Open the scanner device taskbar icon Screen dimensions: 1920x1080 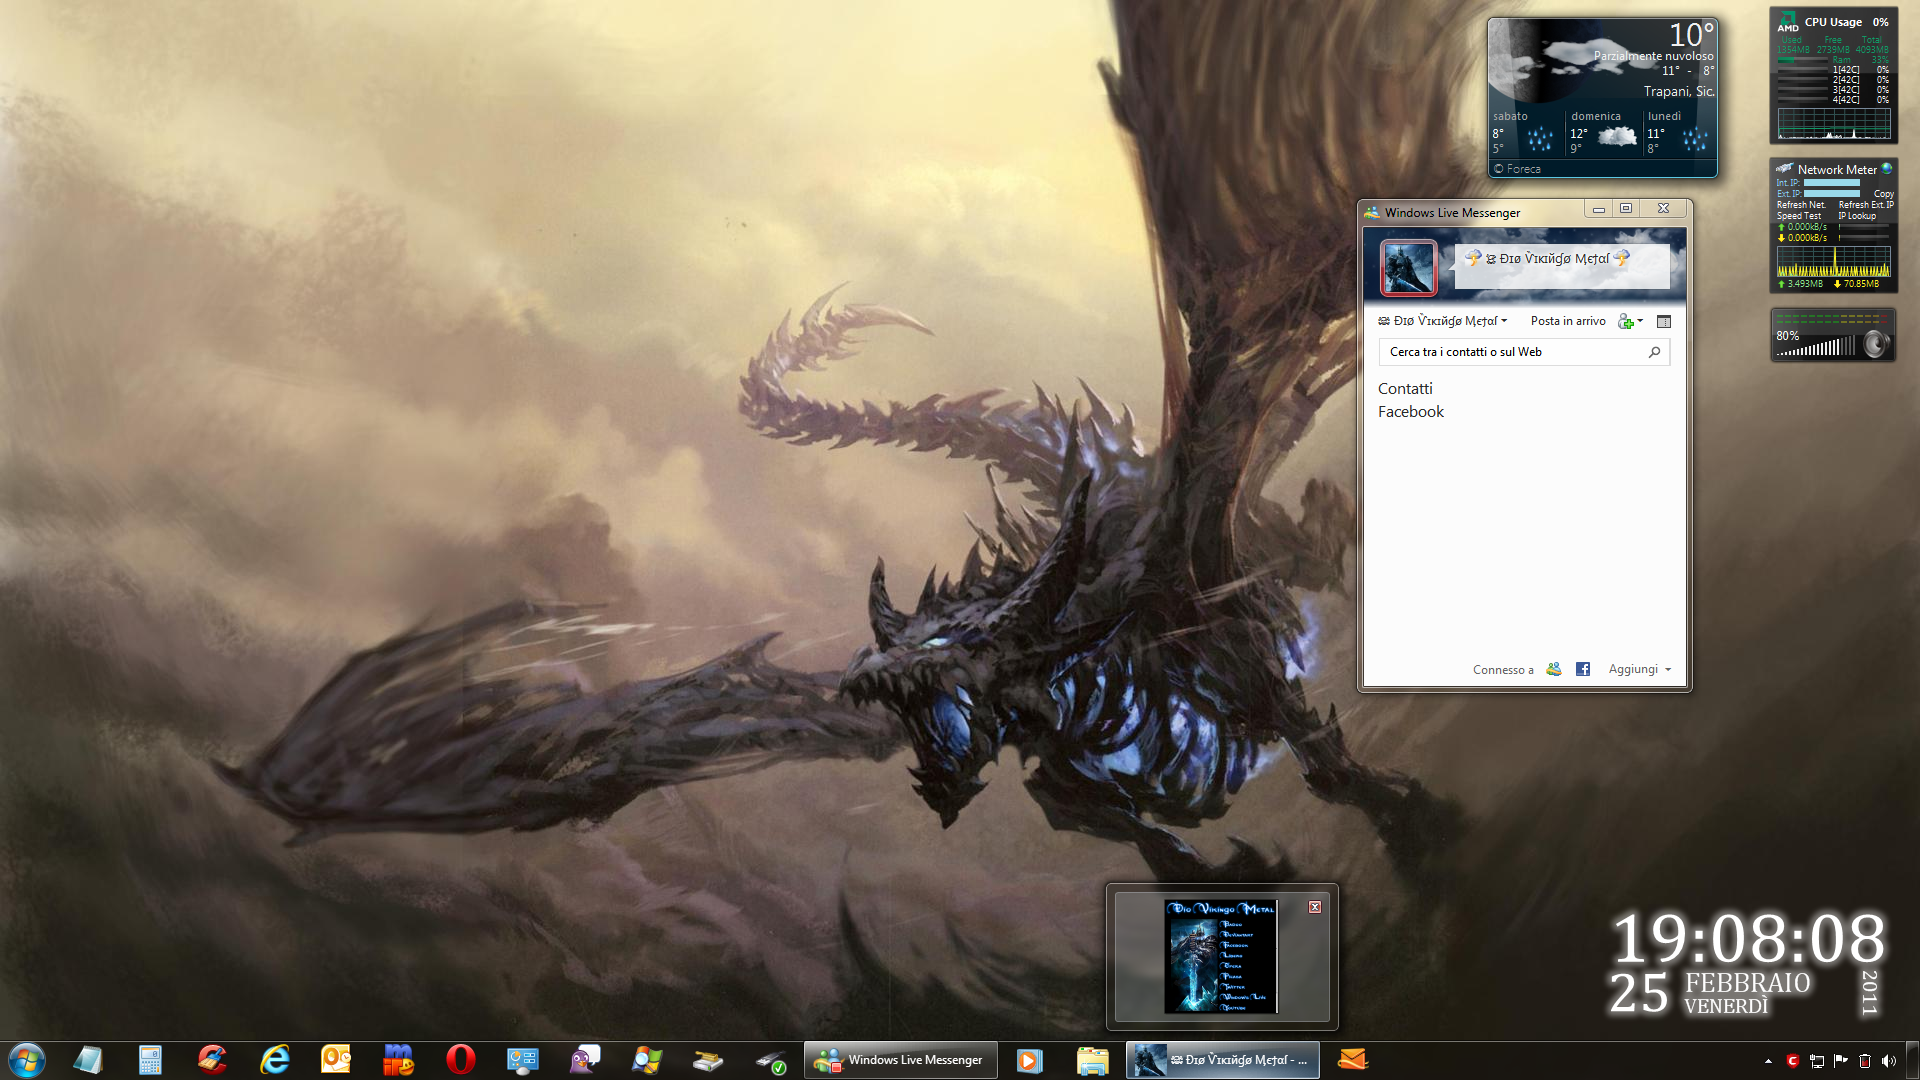(708, 1060)
